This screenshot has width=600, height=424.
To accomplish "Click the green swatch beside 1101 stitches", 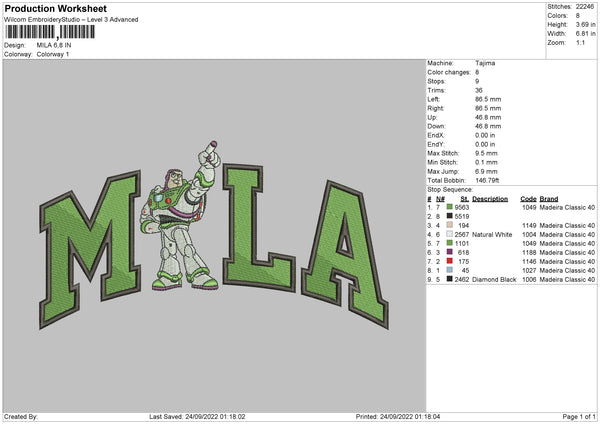I will coord(449,243).
